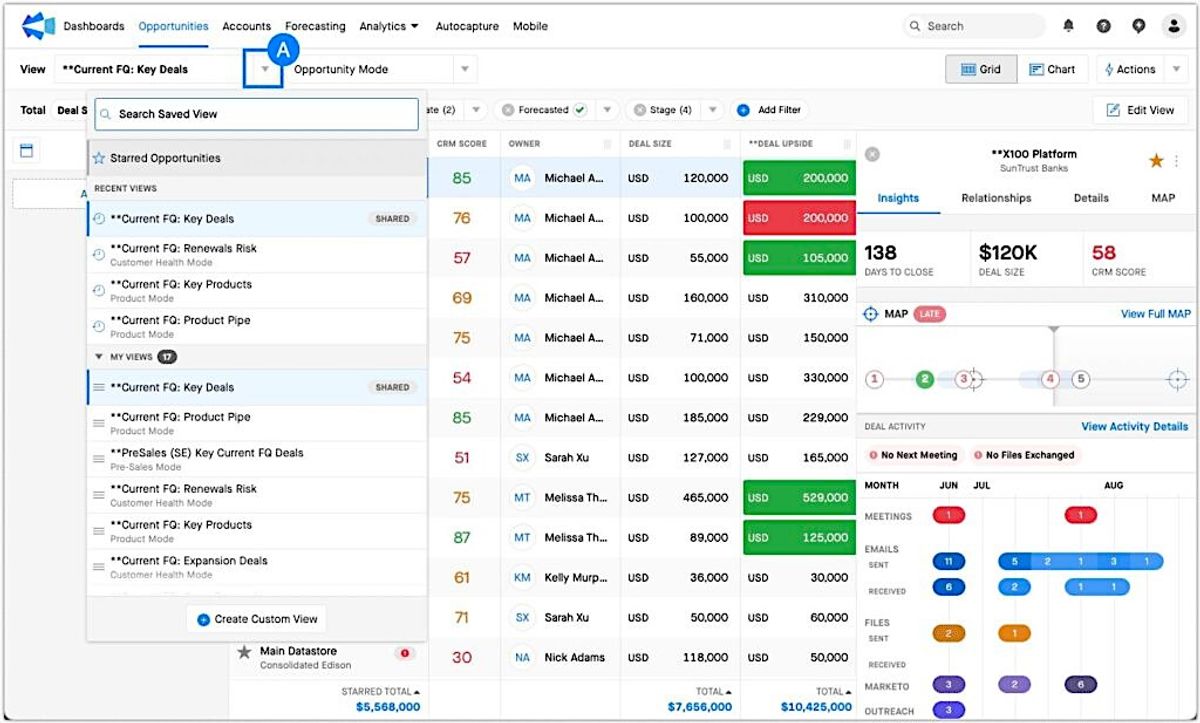Click the Main Datastore star icon
The width and height of the screenshot is (1200, 723).
pos(245,652)
